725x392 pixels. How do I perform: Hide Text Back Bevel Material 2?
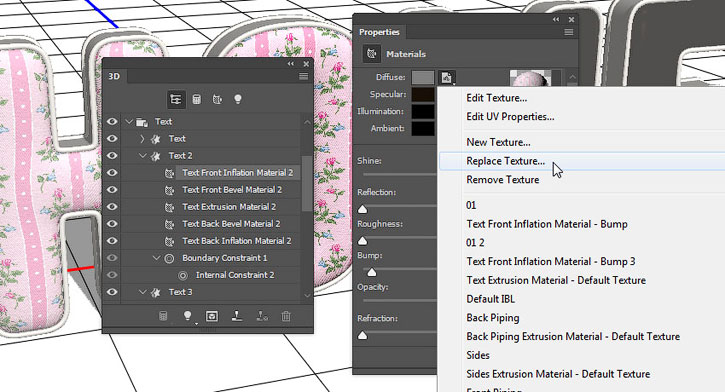(x=112, y=224)
